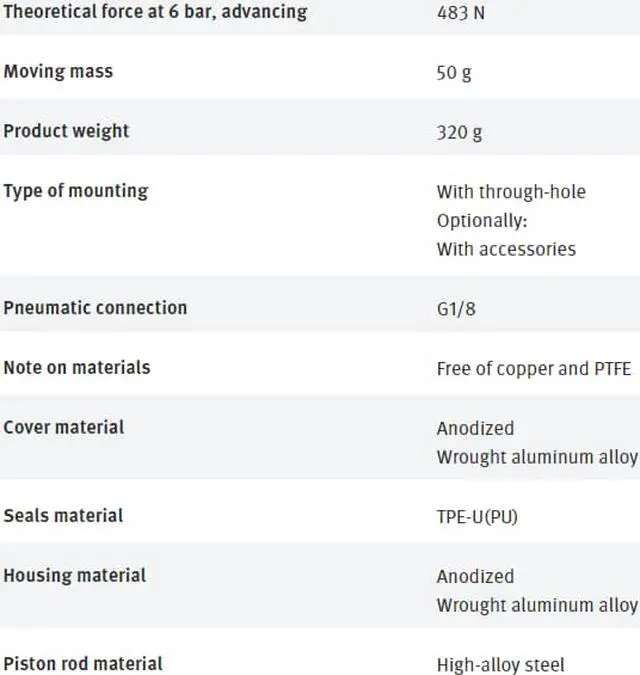Click the 'Piston rod material' label
Image resolution: width=640 pixels, height=675 pixels.
coord(83,664)
